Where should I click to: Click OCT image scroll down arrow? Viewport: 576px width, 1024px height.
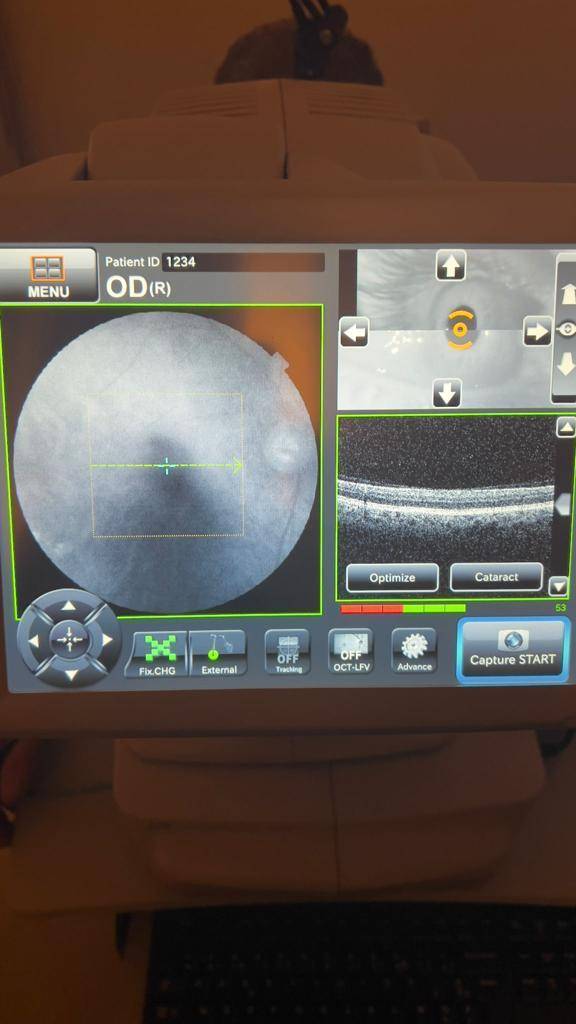coord(558,586)
